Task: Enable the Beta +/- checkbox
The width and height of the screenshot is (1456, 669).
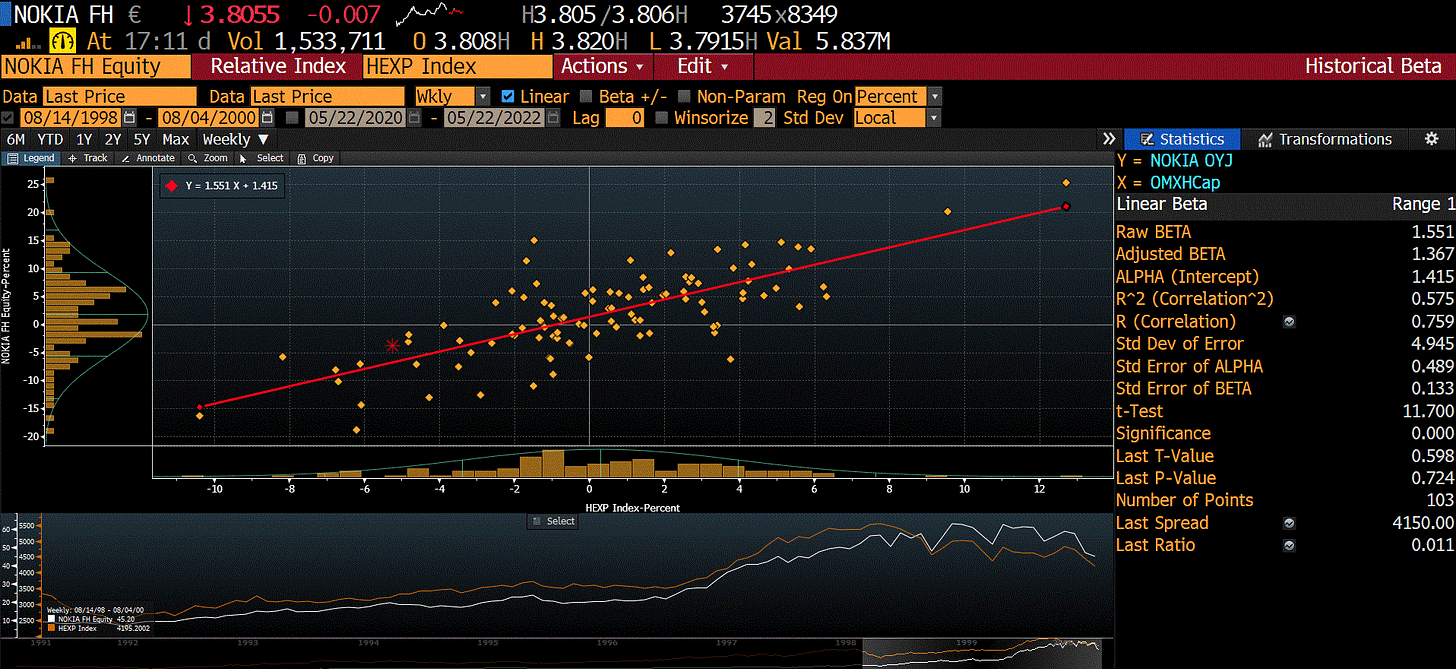Action: click(586, 97)
